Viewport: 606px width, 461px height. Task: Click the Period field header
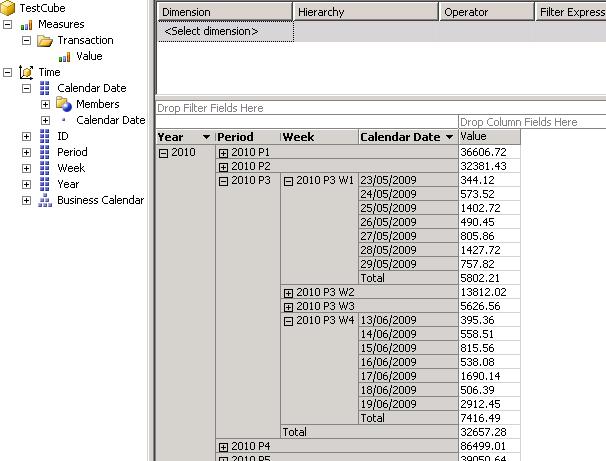(248, 137)
